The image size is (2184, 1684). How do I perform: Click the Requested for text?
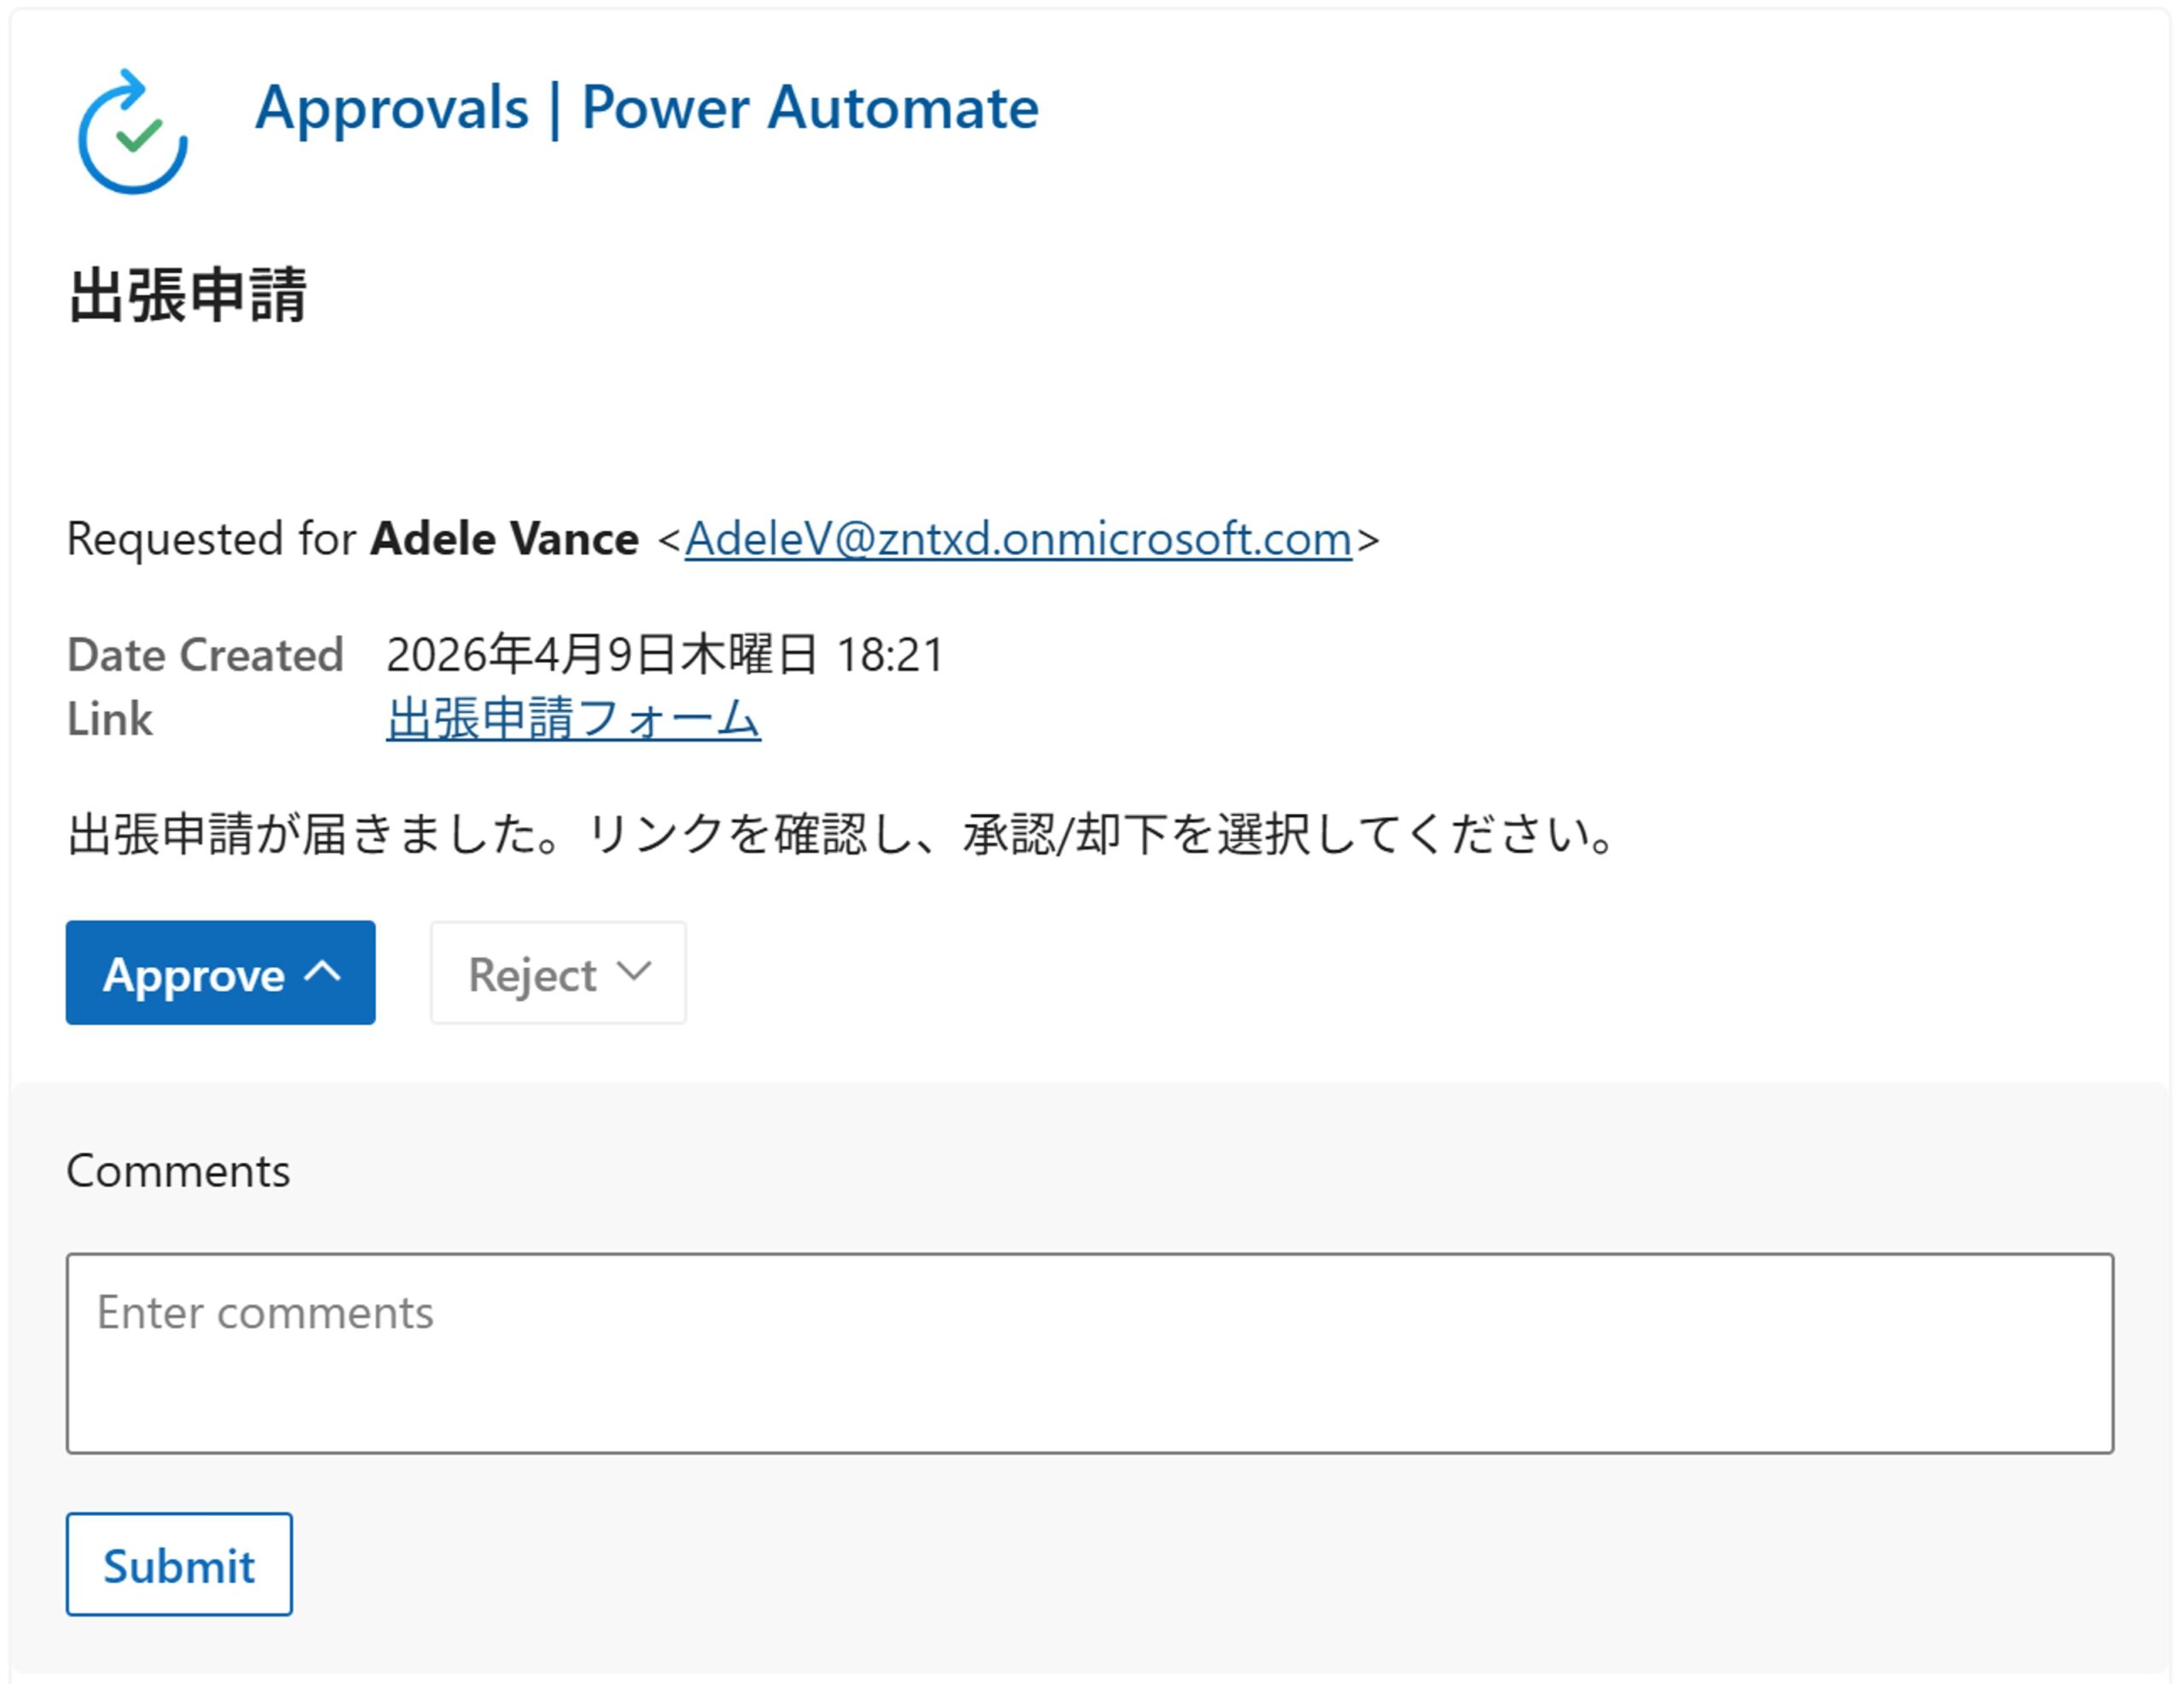point(211,539)
